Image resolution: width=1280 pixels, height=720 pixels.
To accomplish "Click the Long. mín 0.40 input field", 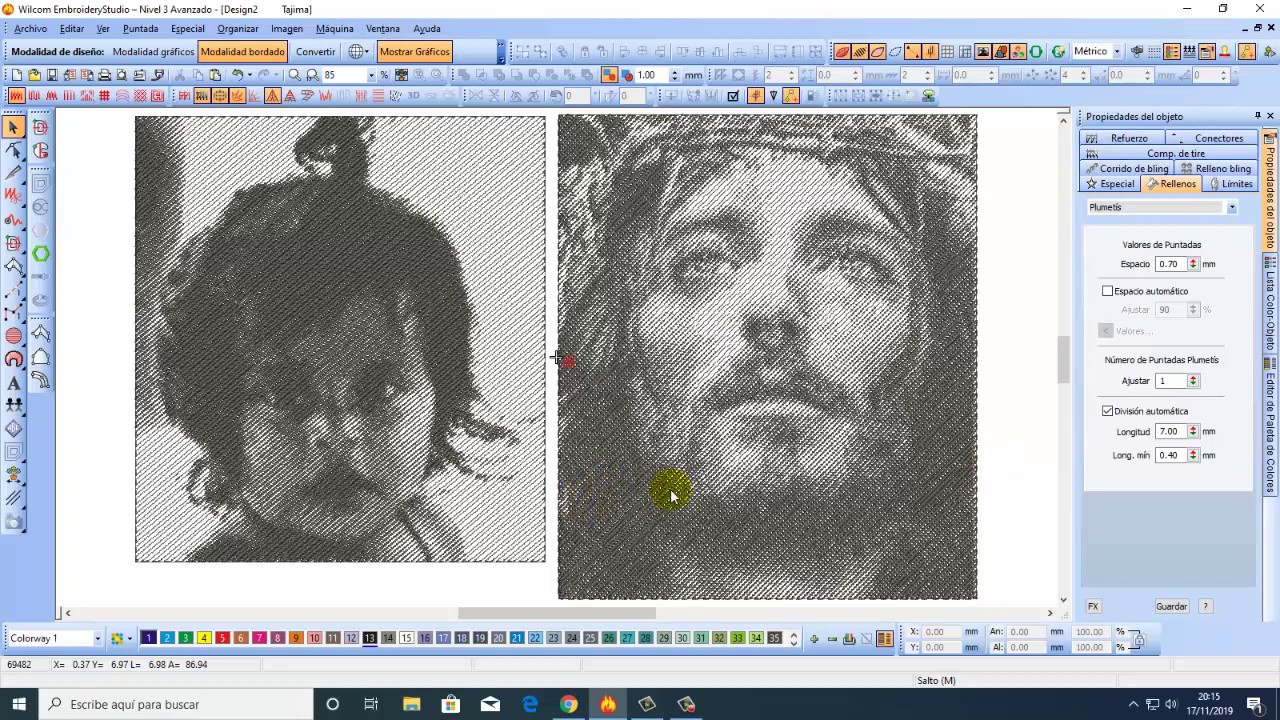I will pyautogui.click(x=1169, y=455).
